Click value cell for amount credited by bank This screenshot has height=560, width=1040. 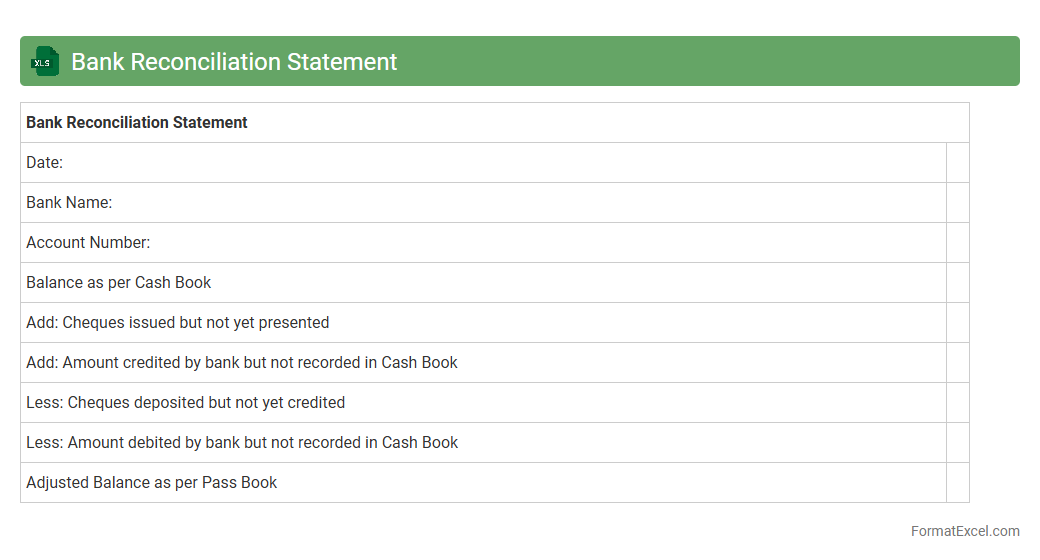point(957,363)
